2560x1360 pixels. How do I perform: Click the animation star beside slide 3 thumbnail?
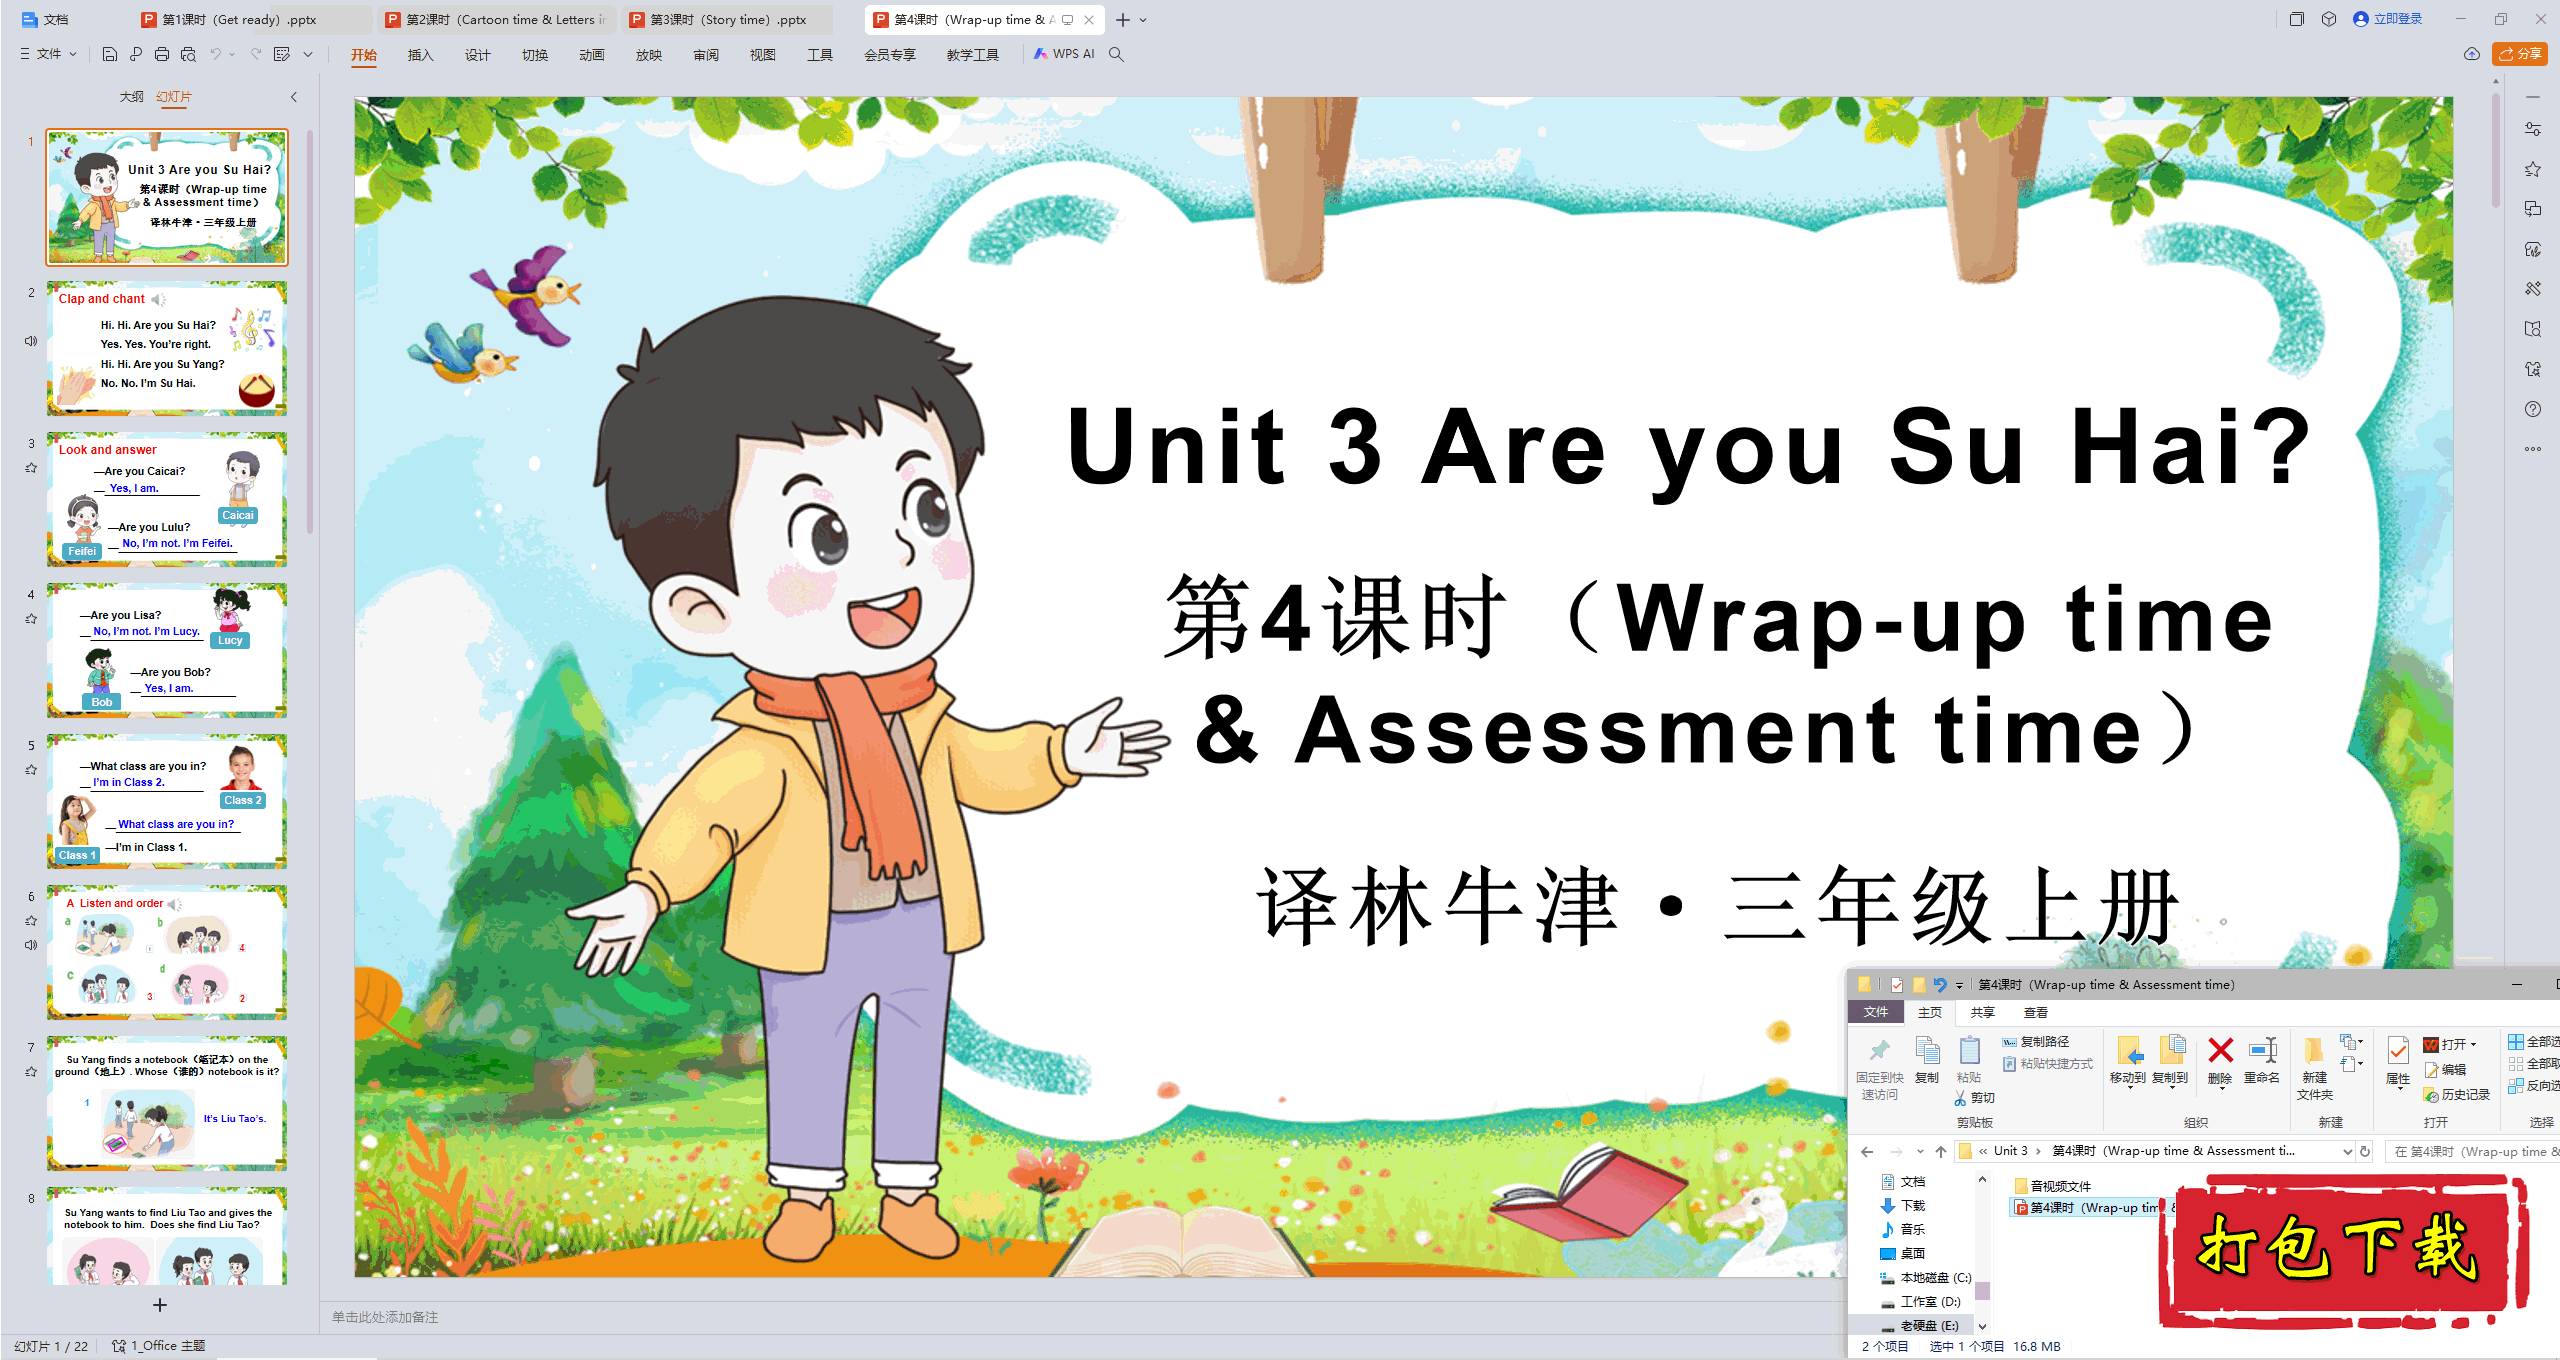(31, 467)
